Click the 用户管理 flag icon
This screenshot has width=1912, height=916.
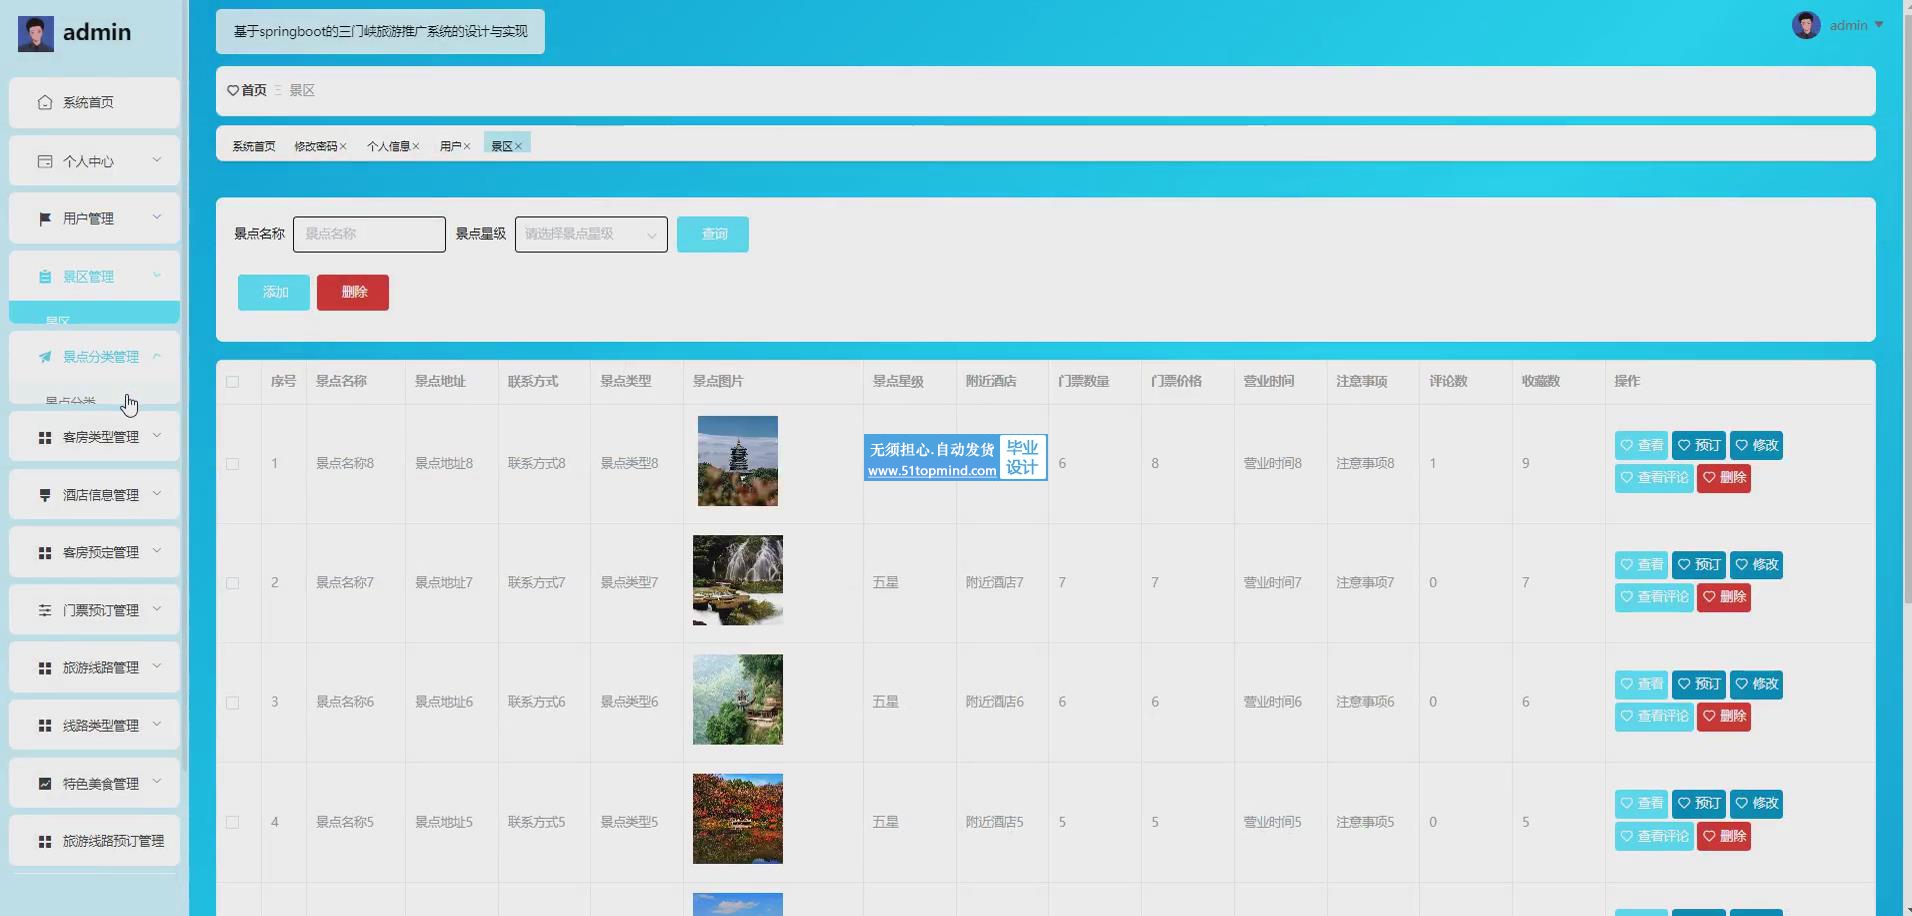point(45,219)
